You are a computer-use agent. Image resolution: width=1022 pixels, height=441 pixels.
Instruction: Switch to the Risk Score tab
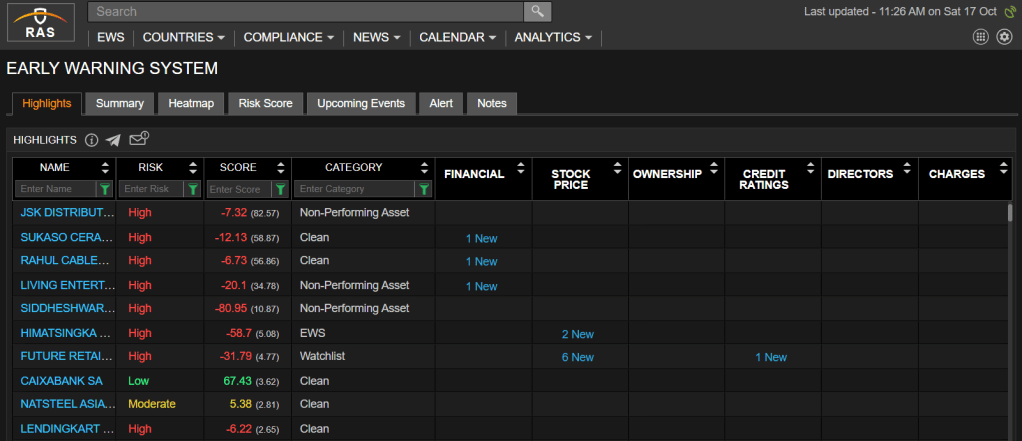coord(265,103)
